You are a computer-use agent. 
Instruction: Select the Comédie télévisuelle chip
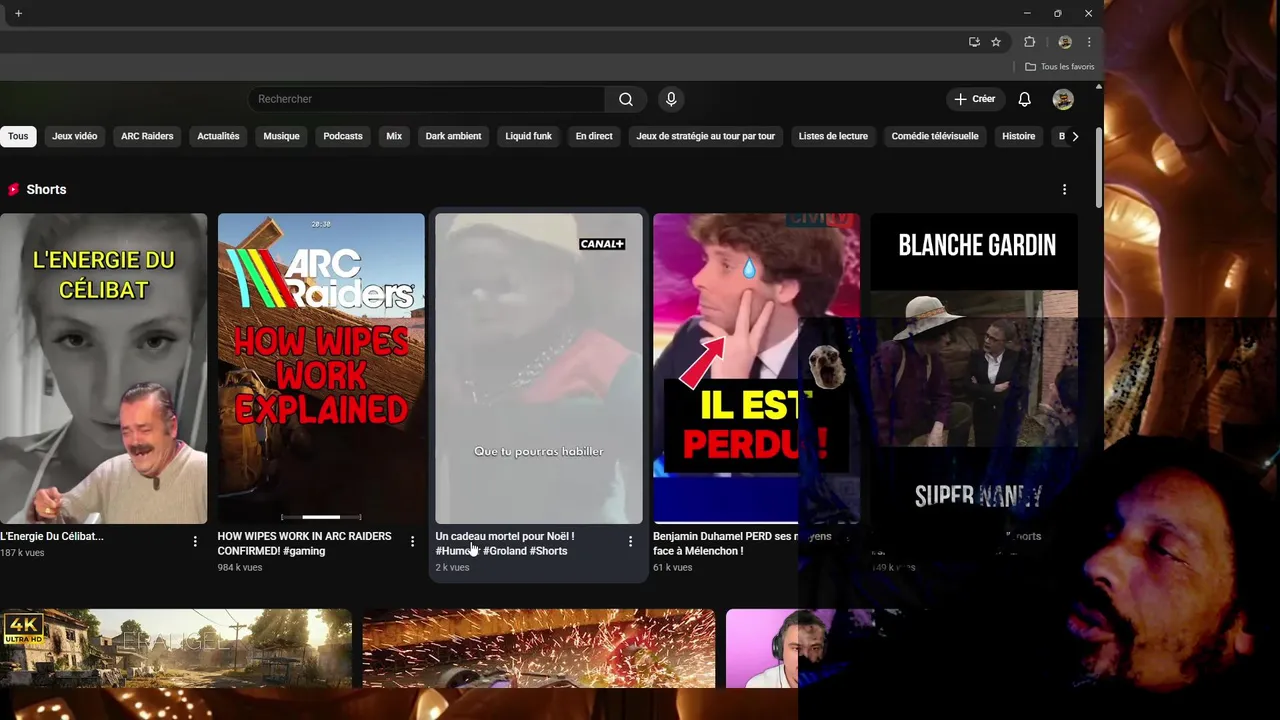935,136
